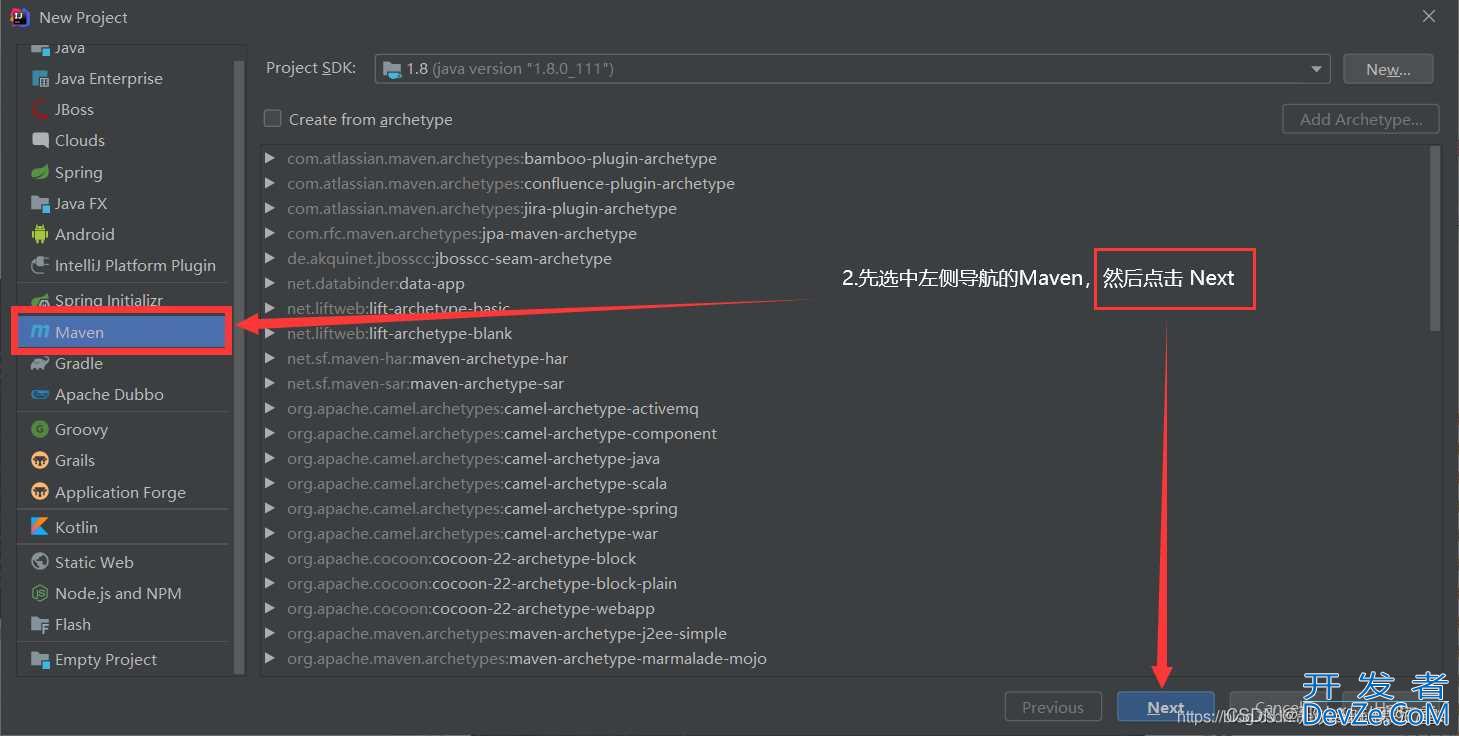
Task: Select the Maven icon in sidebar
Action: [x=40, y=332]
